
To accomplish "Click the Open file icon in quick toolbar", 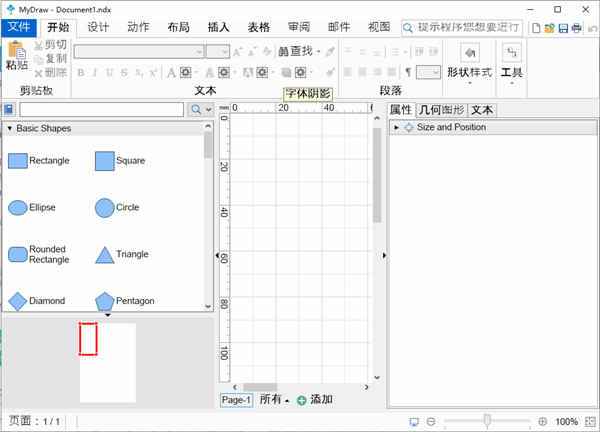I will click(x=549, y=28).
